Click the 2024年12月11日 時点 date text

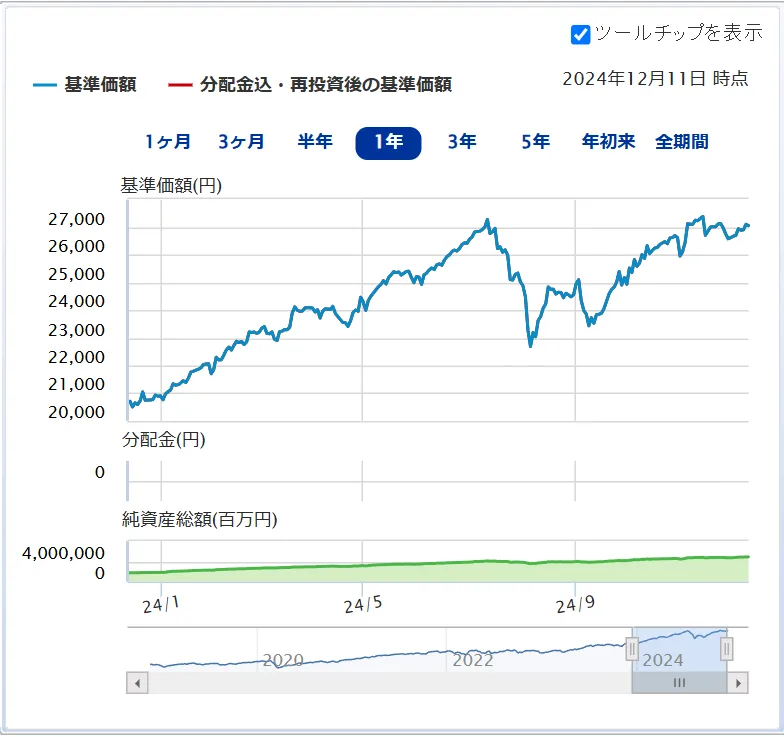tap(655, 78)
